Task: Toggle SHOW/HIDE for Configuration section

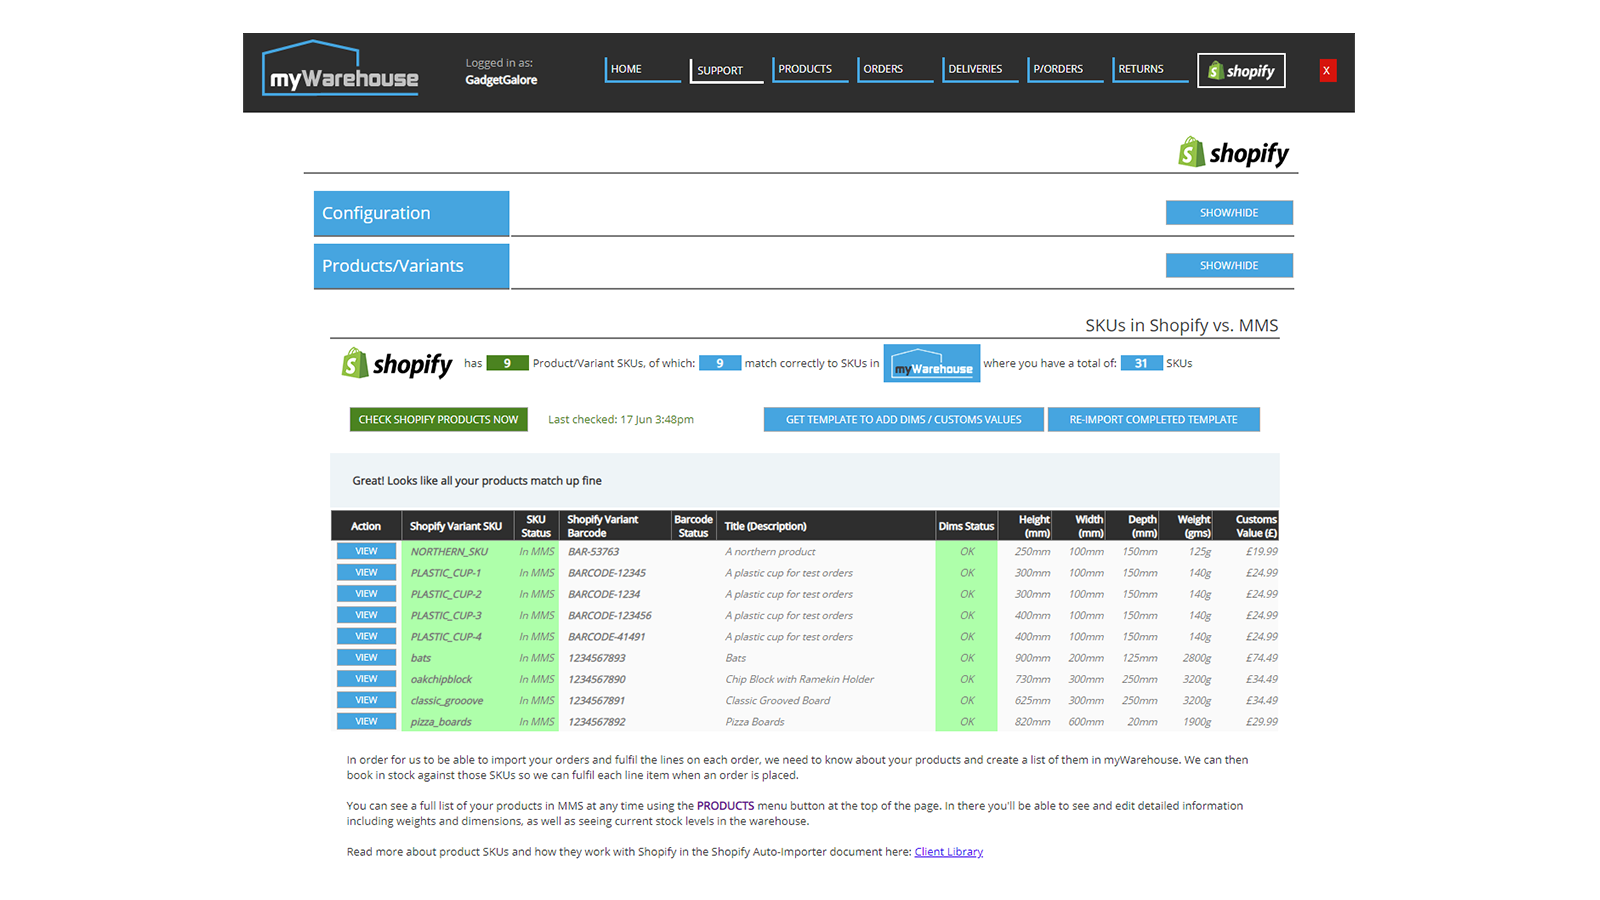Action: click(x=1229, y=213)
